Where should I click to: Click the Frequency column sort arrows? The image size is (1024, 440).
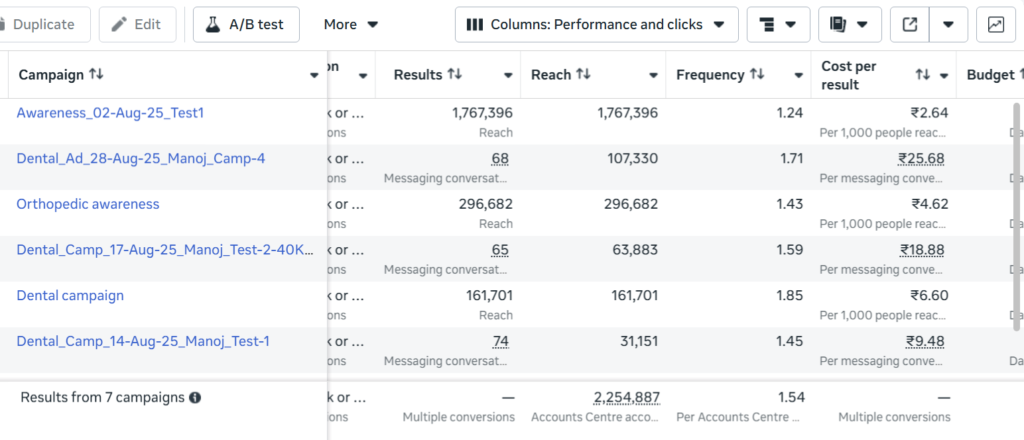pos(757,75)
